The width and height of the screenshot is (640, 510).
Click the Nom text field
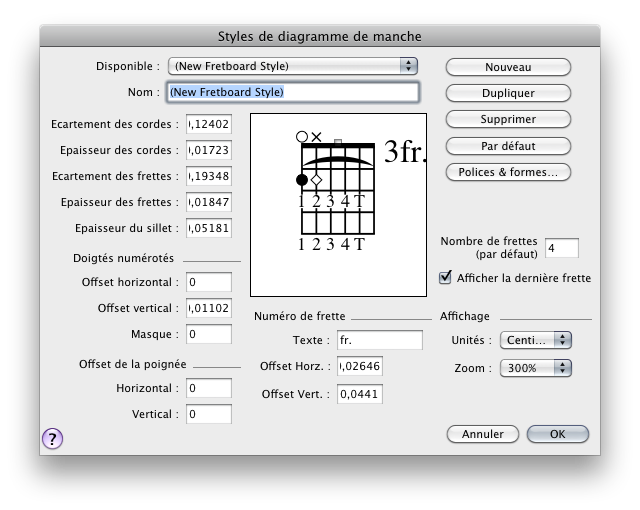(291, 92)
